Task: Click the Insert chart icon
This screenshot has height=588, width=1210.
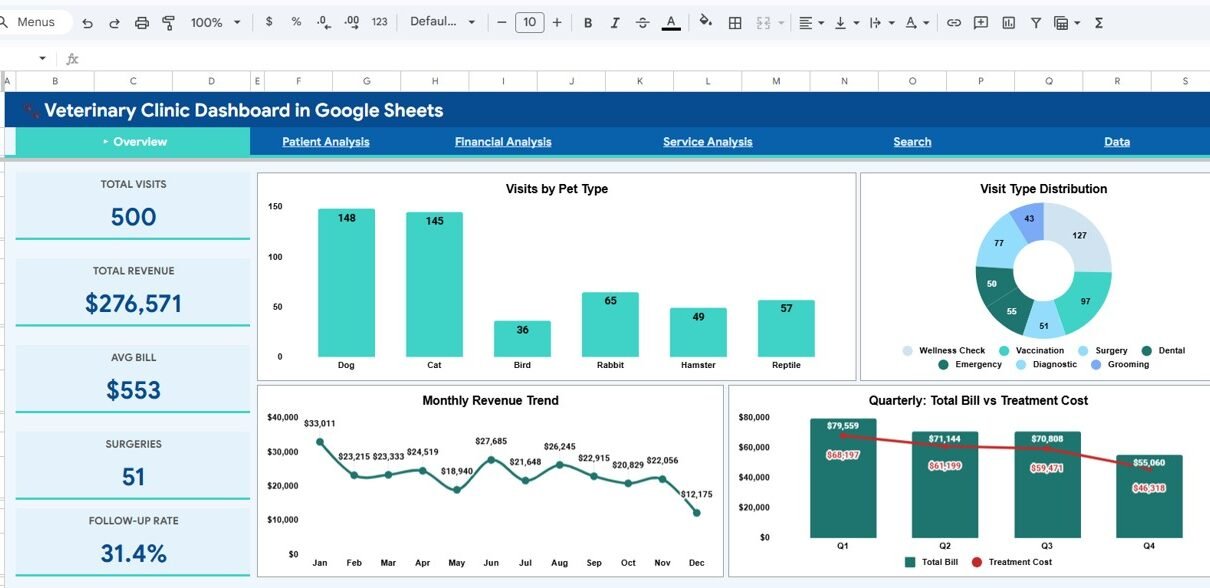Action: click(1008, 22)
